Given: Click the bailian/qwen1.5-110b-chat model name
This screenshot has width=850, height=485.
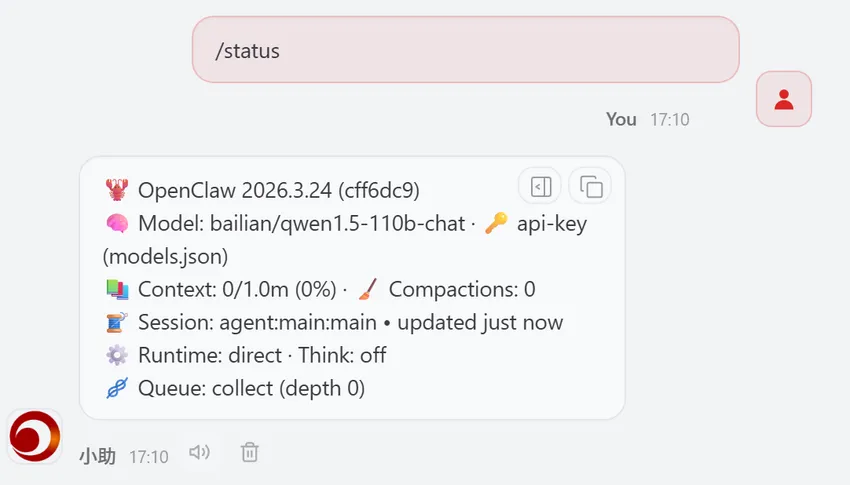Looking at the screenshot, I should tap(337, 224).
